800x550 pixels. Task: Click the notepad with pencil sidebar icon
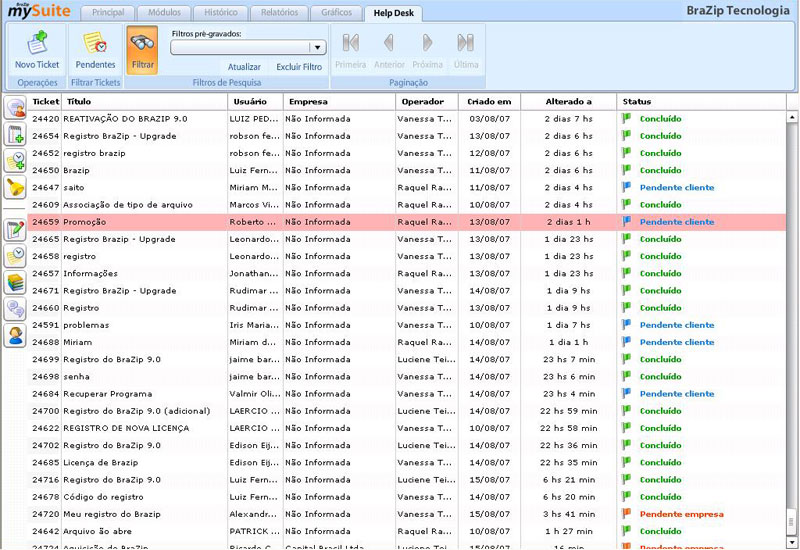[x=15, y=229]
